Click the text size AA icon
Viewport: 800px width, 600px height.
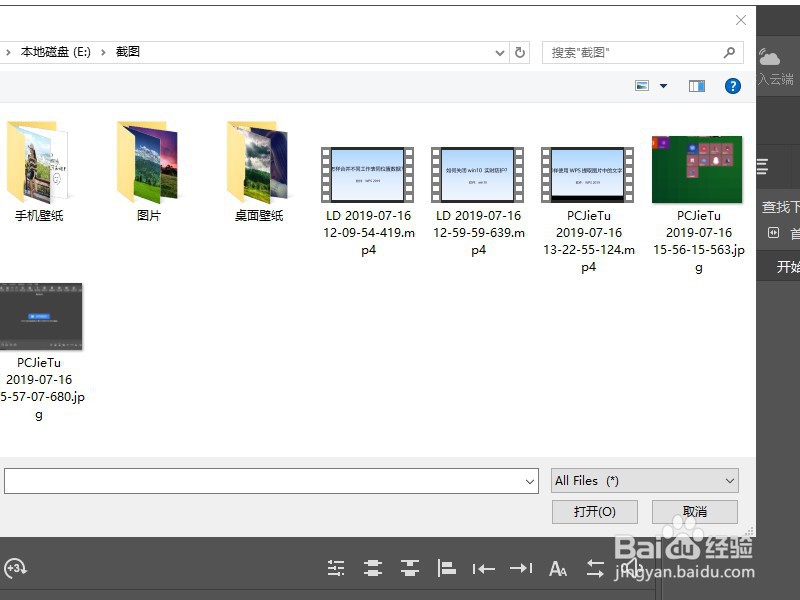click(558, 568)
